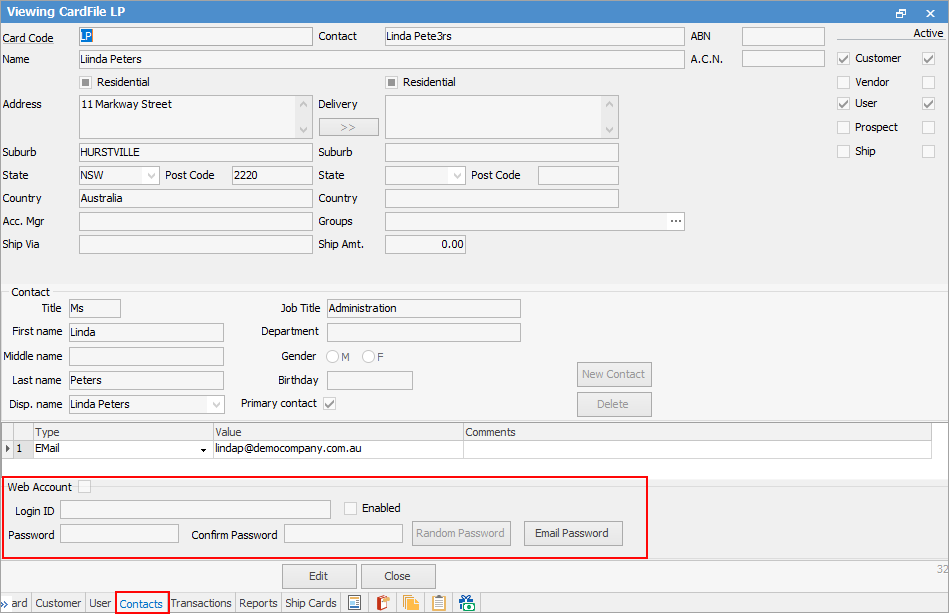Tick the Vendor checkbox
949x614 pixels.
coord(843,82)
